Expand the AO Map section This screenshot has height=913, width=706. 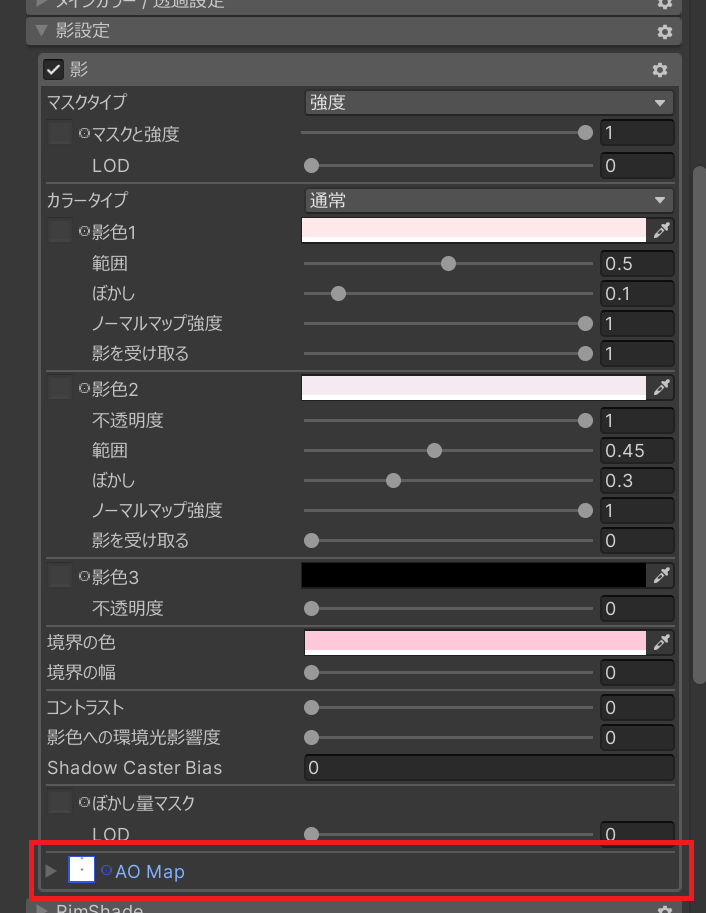pyautogui.click(x=50, y=870)
